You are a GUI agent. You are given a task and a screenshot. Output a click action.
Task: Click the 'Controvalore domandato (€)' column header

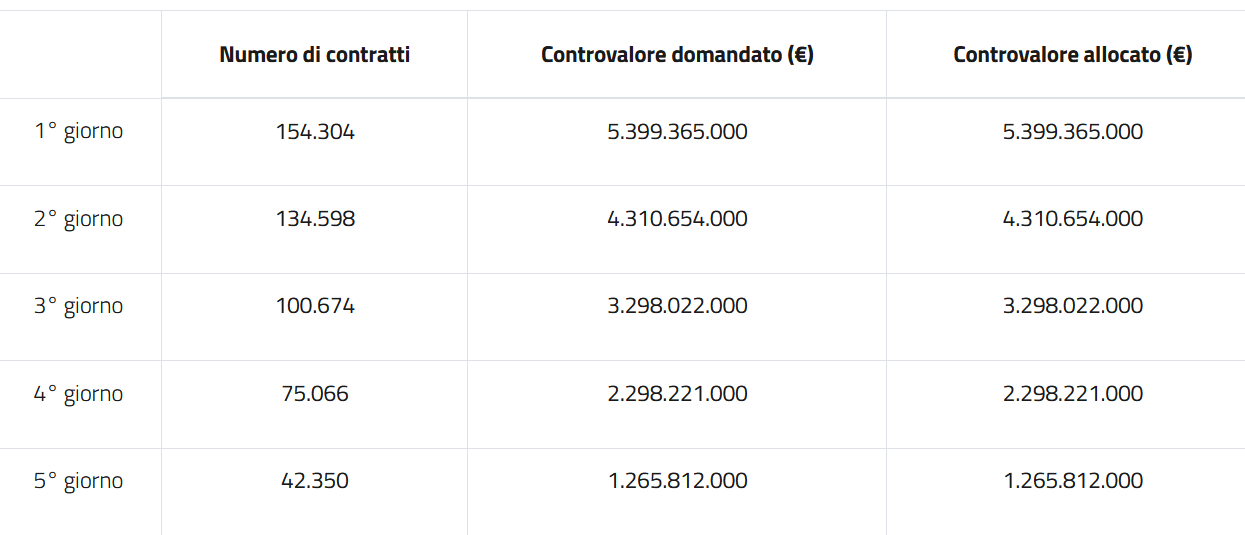[677, 55]
